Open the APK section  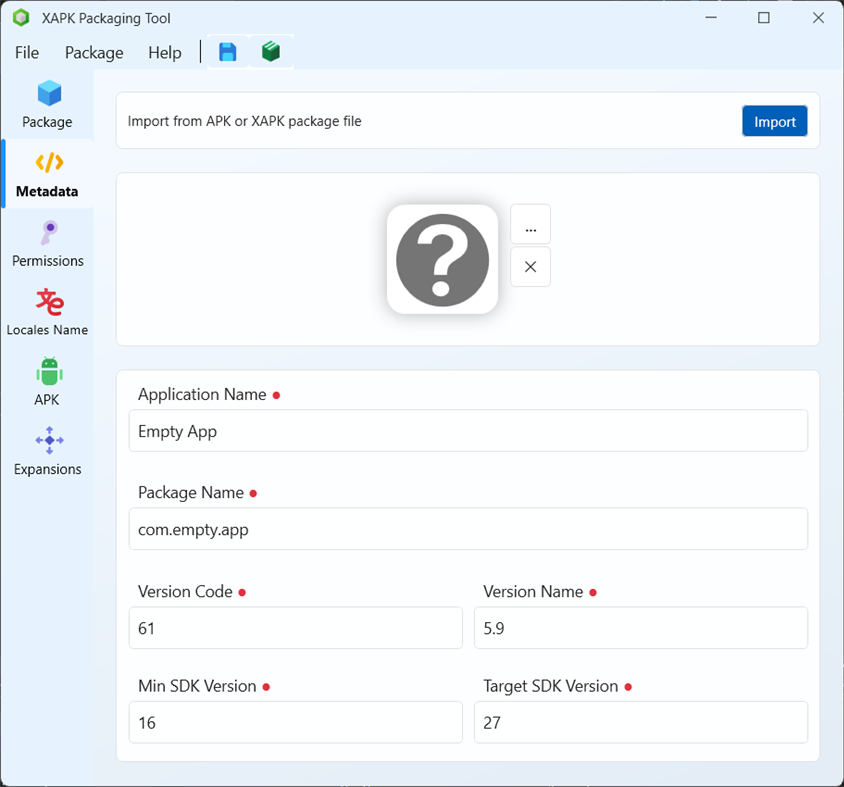[x=47, y=381]
